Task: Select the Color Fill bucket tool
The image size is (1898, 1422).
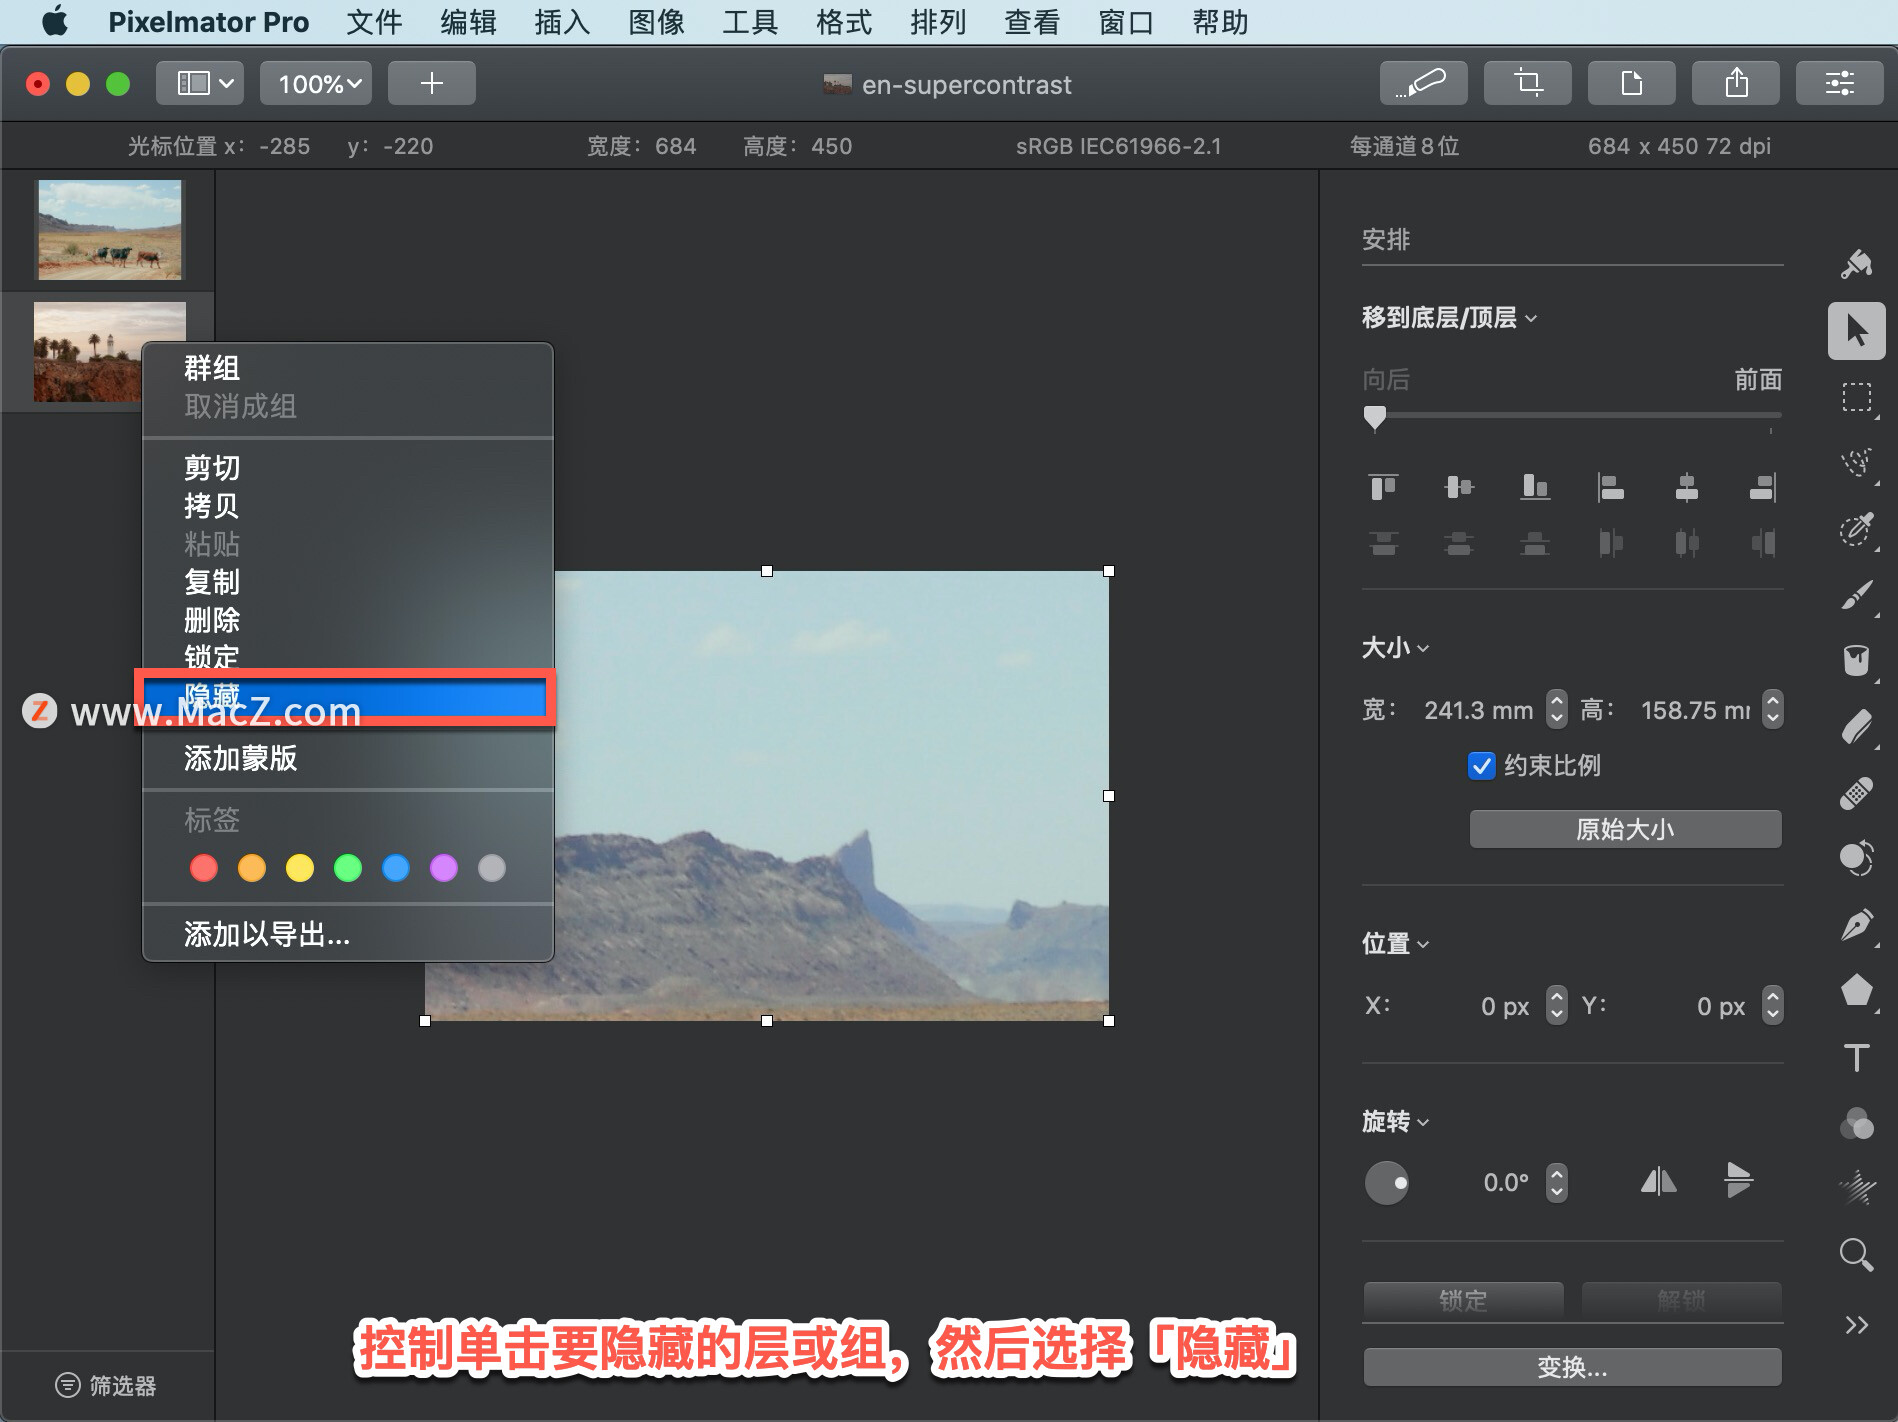Action: tap(1856, 661)
